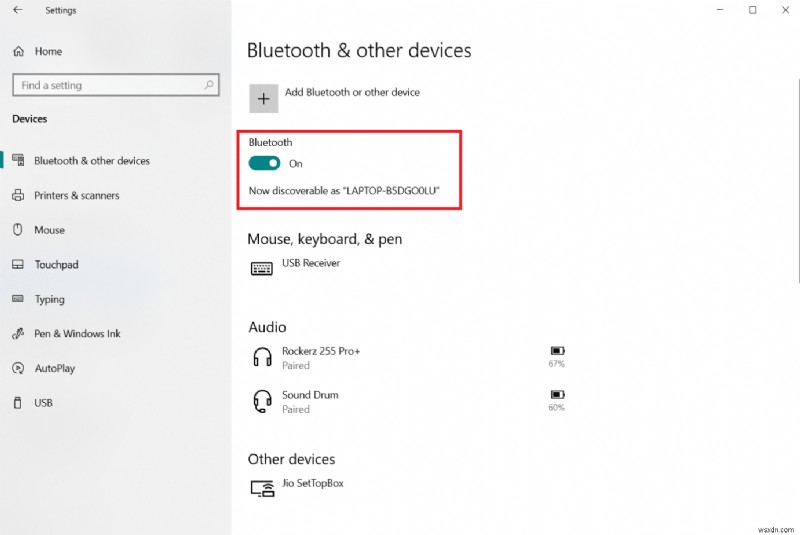The width and height of the screenshot is (800, 535).
Task: Go to AutoPlay settings
Action: pyautogui.click(x=55, y=368)
